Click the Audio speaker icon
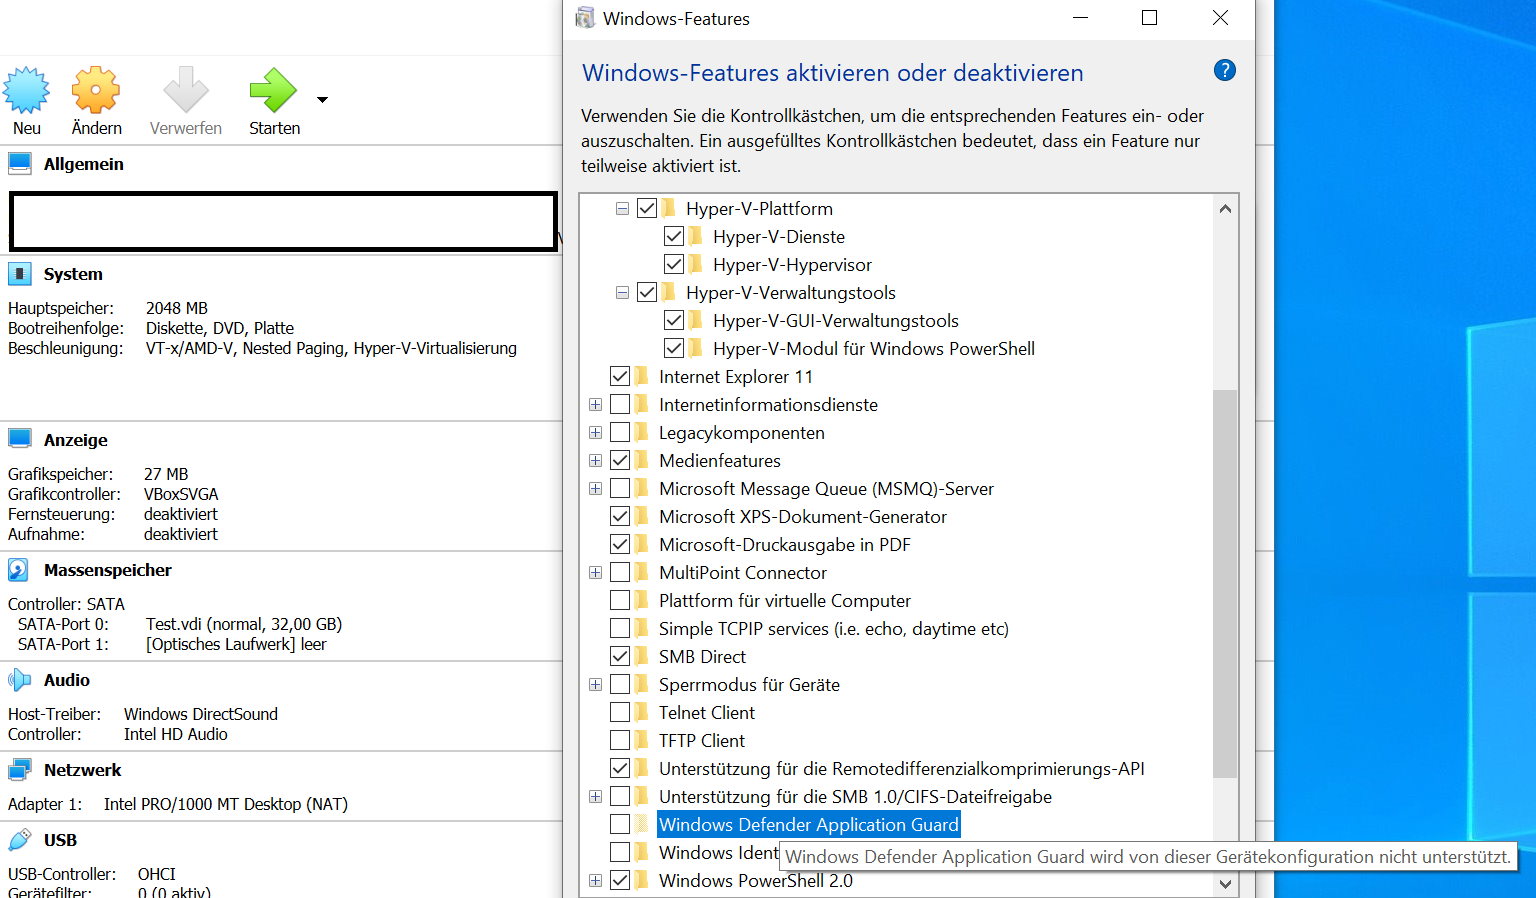This screenshot has width=1536, height=898. pyautogui.click(x=20, y=680)
